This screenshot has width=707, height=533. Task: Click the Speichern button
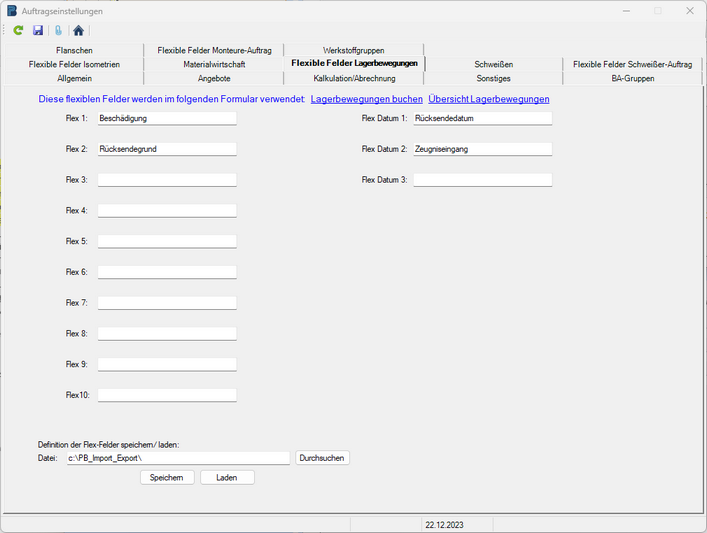point(166,478)
